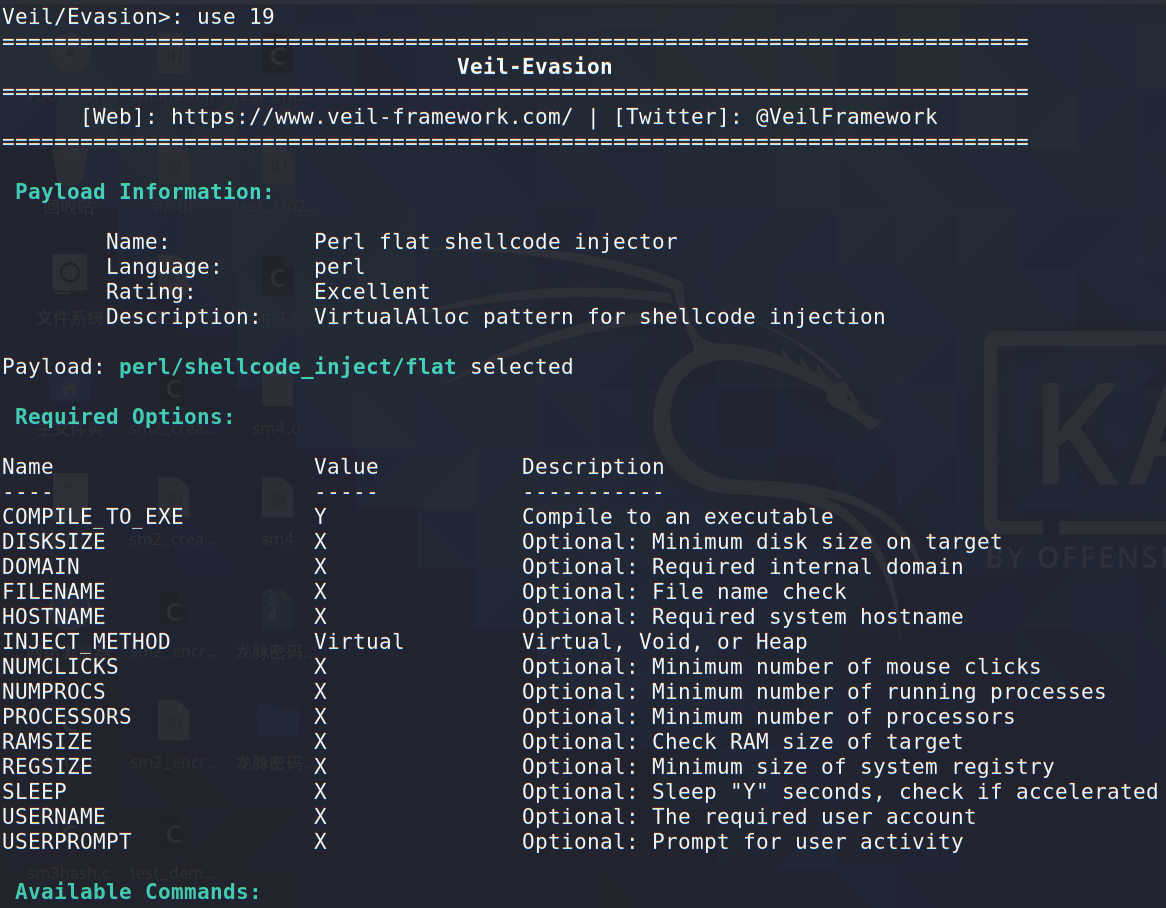Click the Required Options heading
Viewport: 1166px width, 908px height.
(124, 417)
